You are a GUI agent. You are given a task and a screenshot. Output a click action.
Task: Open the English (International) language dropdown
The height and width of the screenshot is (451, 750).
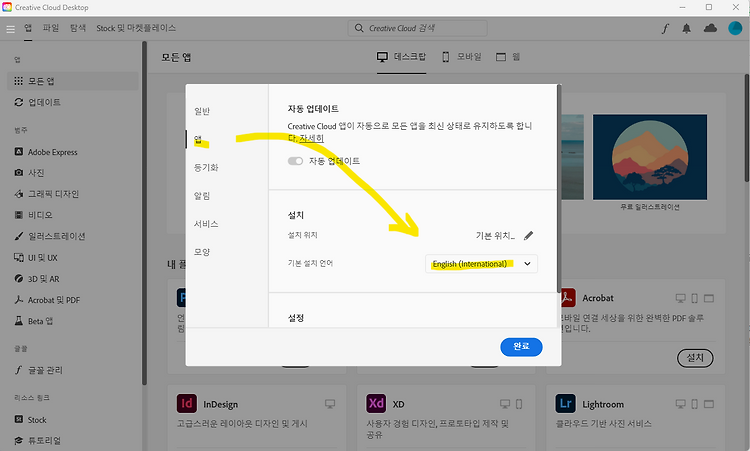tap(481, 264)
